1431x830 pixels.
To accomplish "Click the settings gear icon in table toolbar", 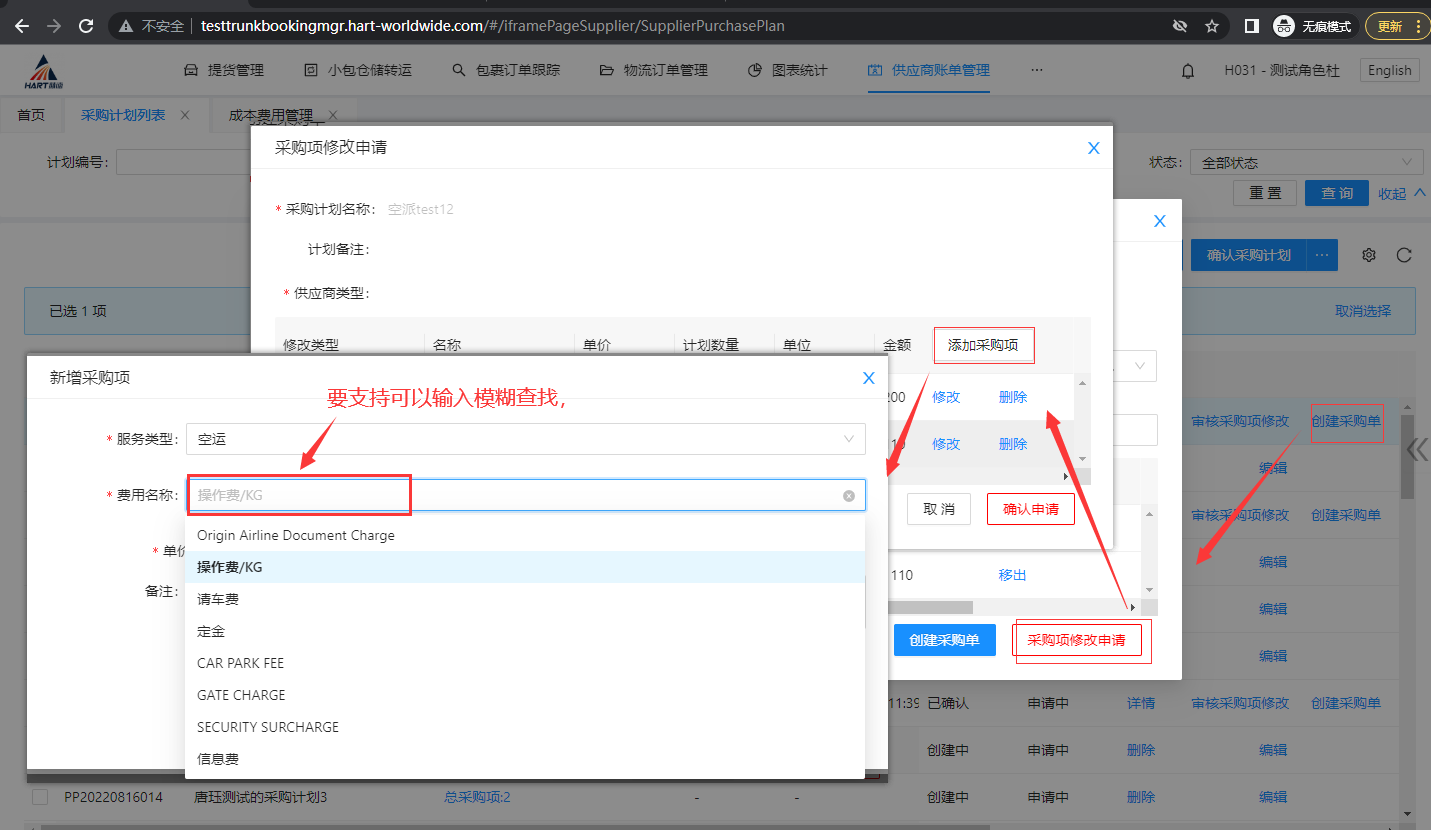I will [1369, 255].
